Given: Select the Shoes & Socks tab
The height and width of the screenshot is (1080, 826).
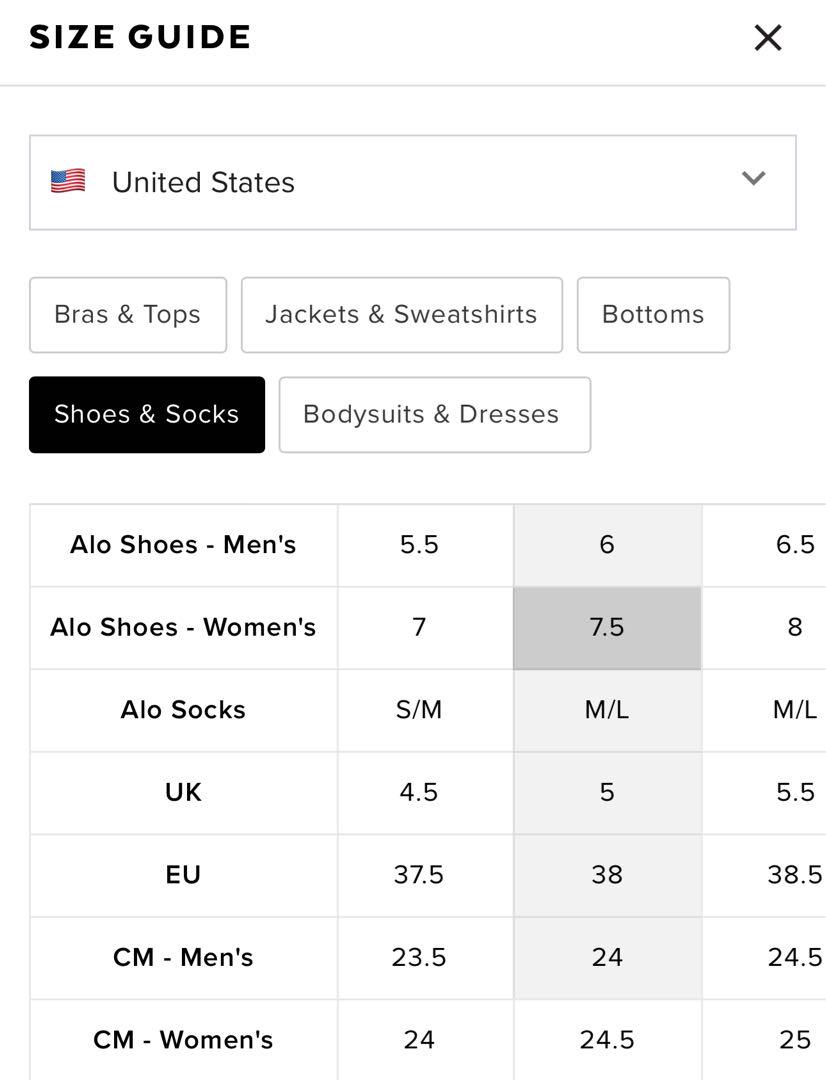Looking at the screenshot, I should click(x=147, y=415).
